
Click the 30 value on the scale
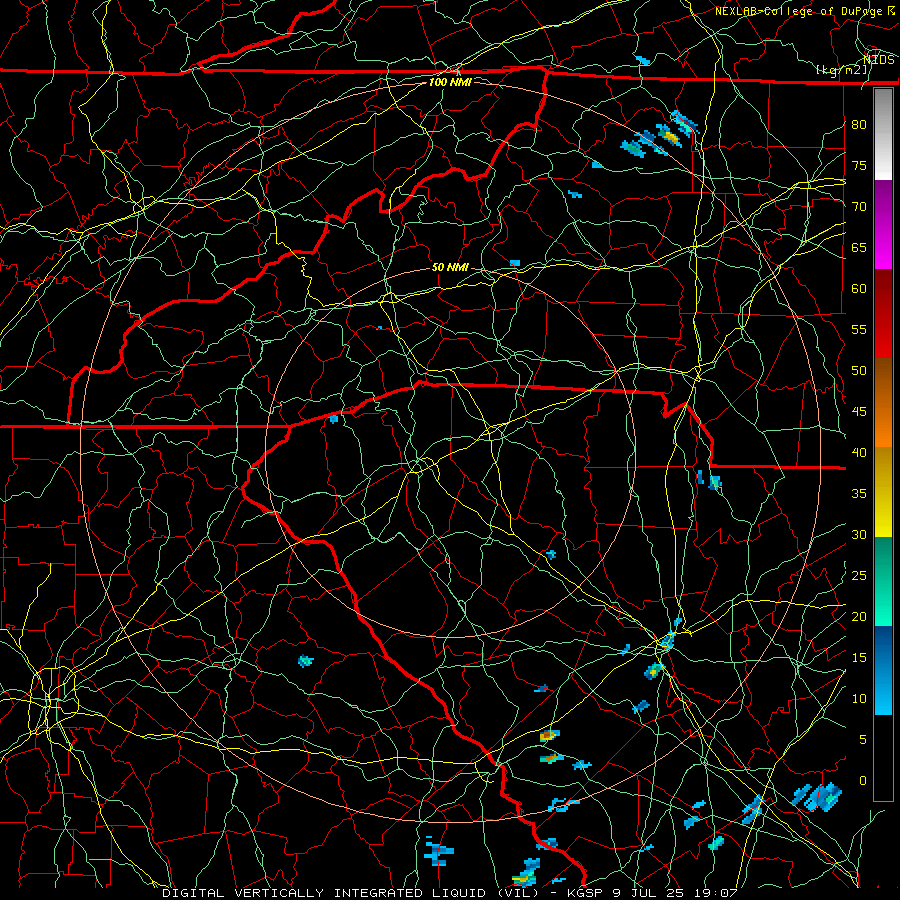pyautogui.click(x=859, y=535)
